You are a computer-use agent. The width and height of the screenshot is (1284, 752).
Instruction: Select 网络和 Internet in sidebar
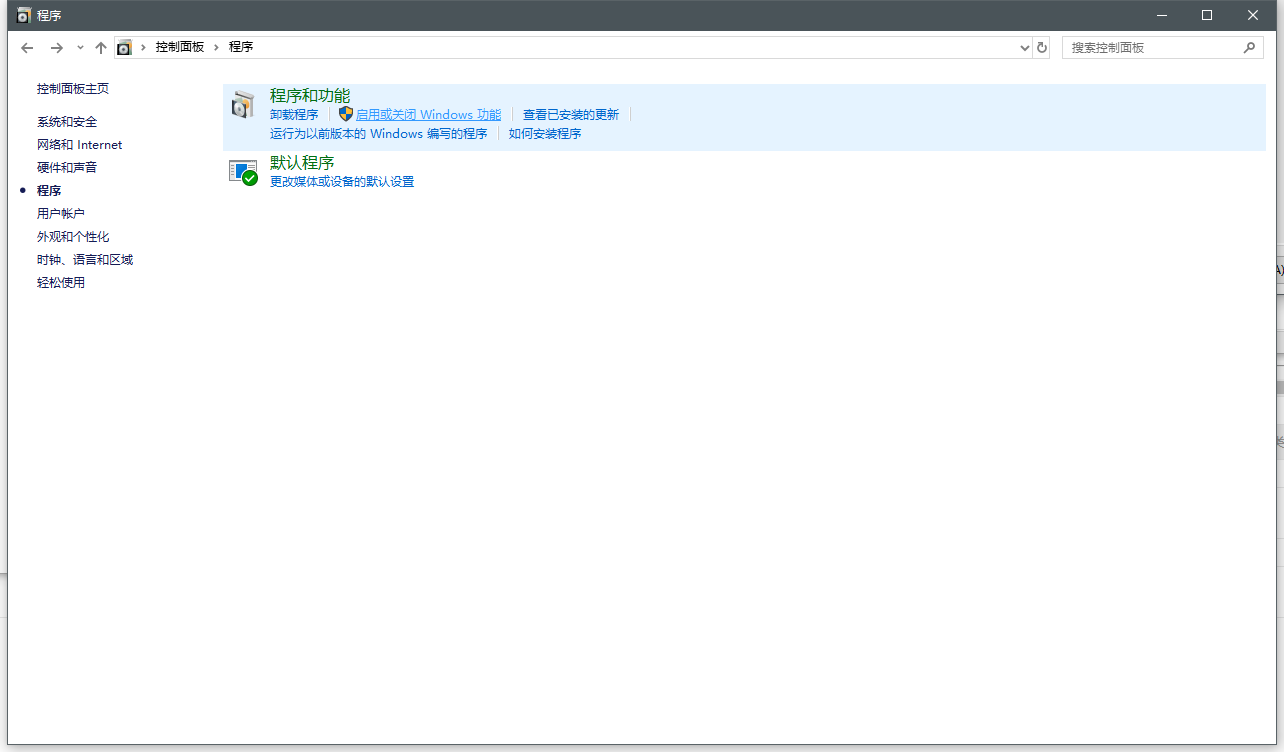80,145
